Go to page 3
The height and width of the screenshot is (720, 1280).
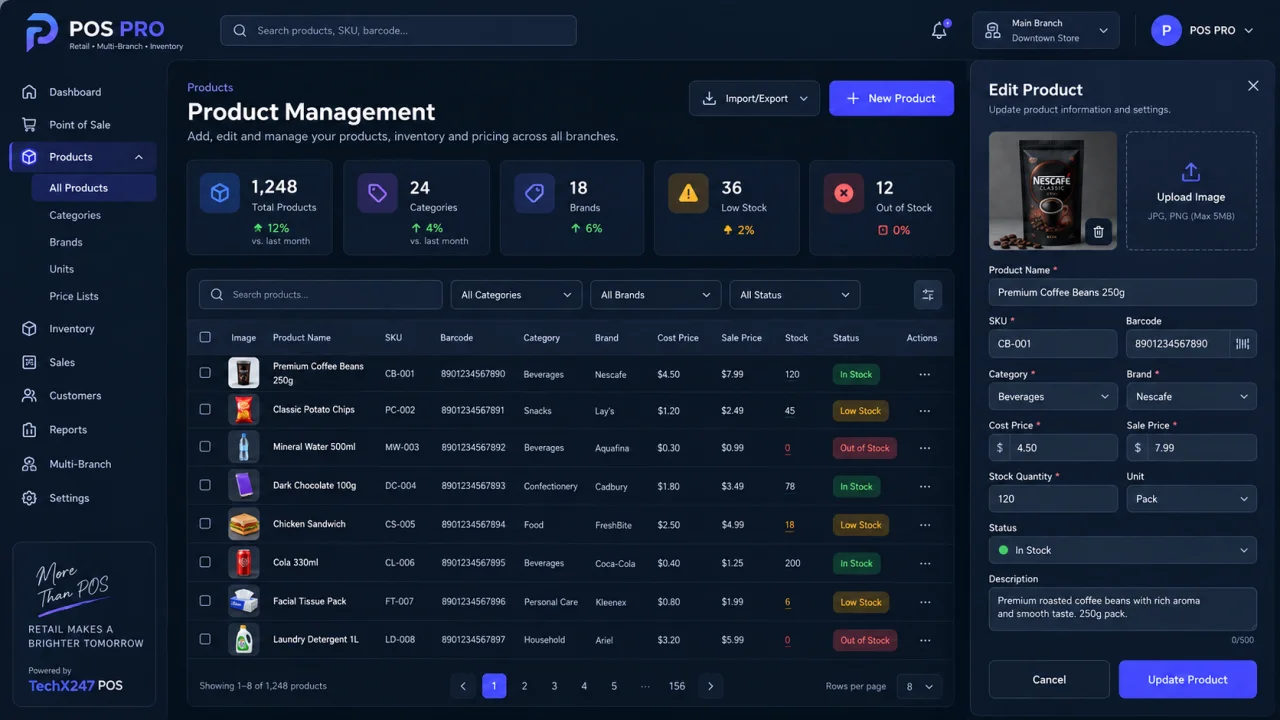coord(554,686)
